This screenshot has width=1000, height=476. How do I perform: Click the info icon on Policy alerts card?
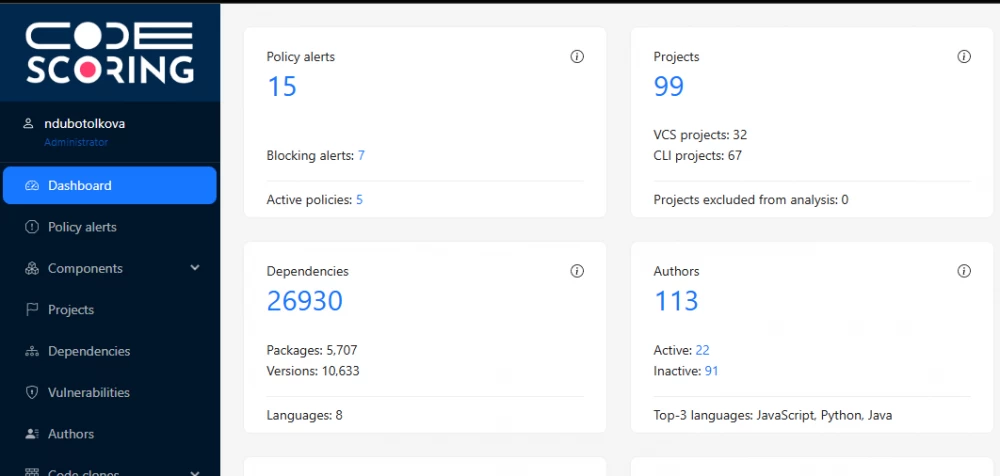tap(577, 57)
